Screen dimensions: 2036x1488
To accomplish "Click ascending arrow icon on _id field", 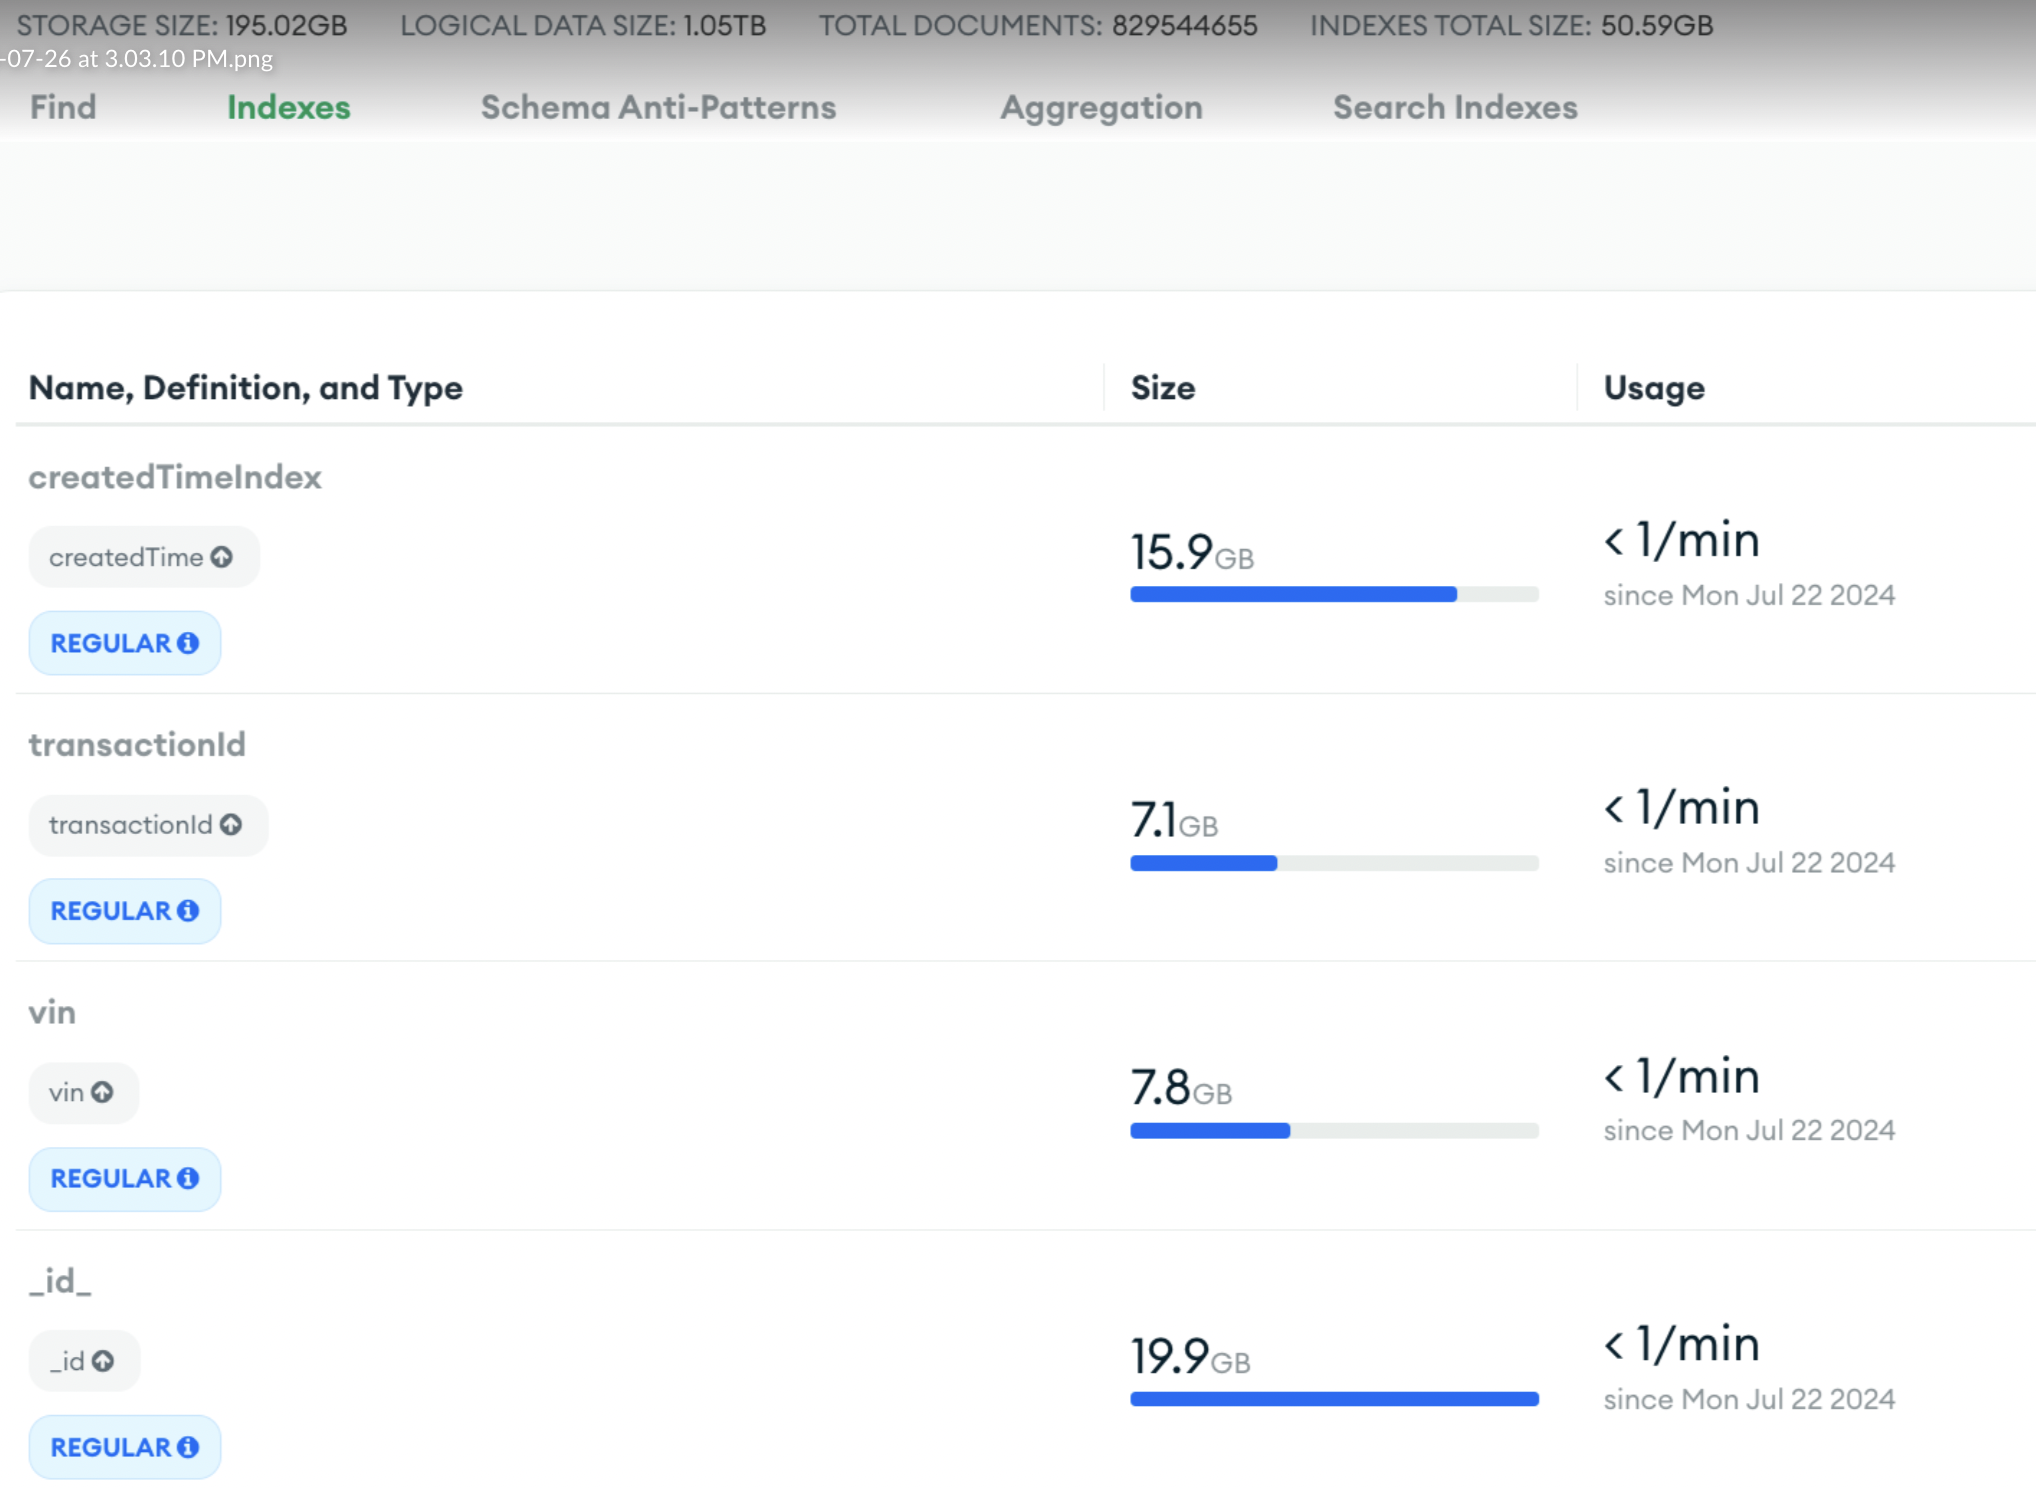I will click(x=103, y=1361).
